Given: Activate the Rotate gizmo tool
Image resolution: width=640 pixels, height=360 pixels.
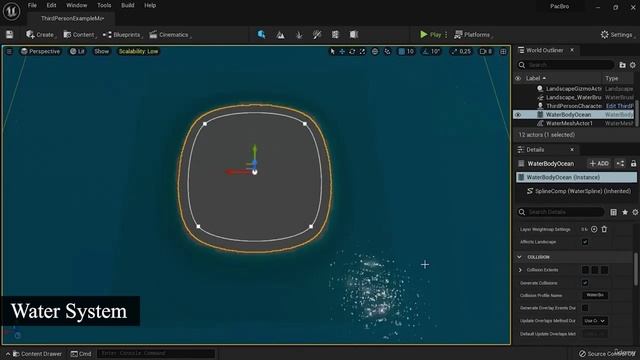Looking at the screenshot, I should [352, 51].
